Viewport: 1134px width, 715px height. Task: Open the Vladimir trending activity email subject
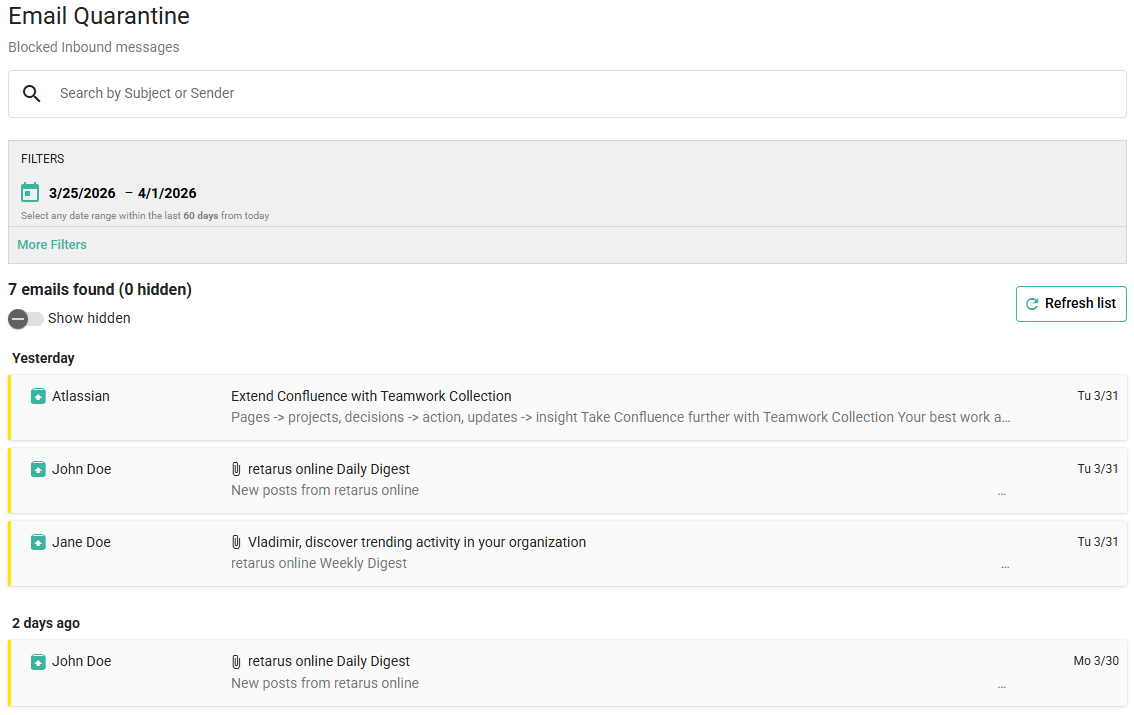[417, 542]
